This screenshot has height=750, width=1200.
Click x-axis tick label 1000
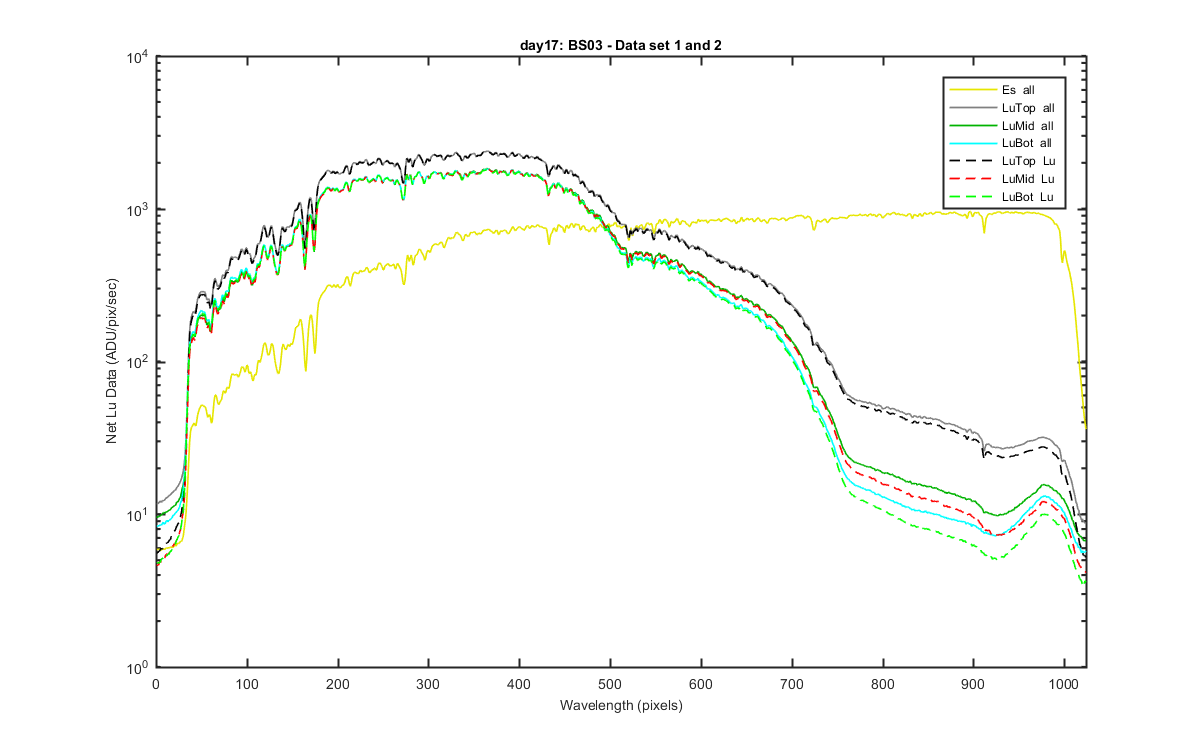tap(1064, 684)
